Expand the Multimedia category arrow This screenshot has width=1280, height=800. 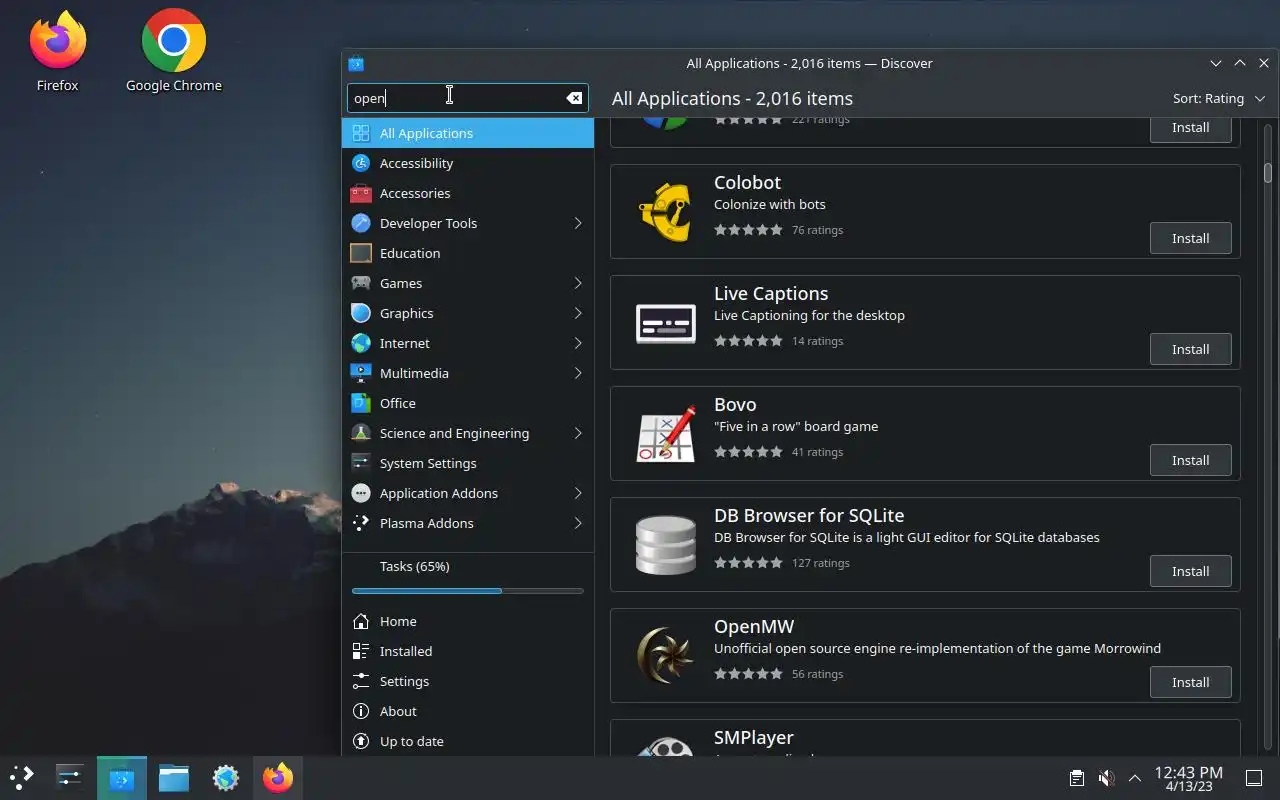(577, 373)
